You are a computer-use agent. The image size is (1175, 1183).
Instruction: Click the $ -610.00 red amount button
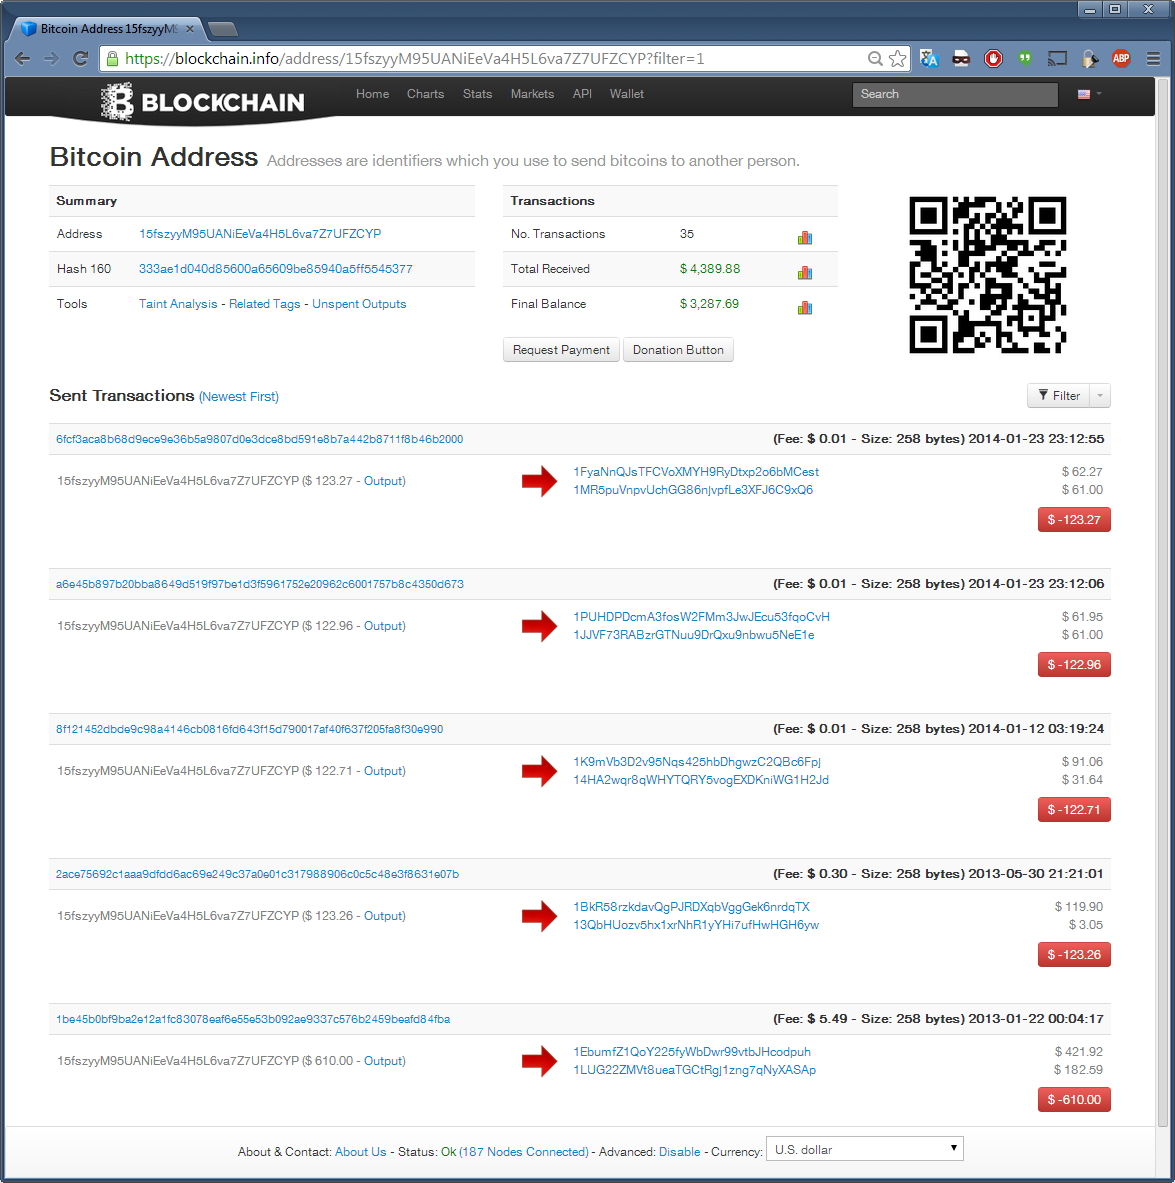click(x=1074, y=1099)
